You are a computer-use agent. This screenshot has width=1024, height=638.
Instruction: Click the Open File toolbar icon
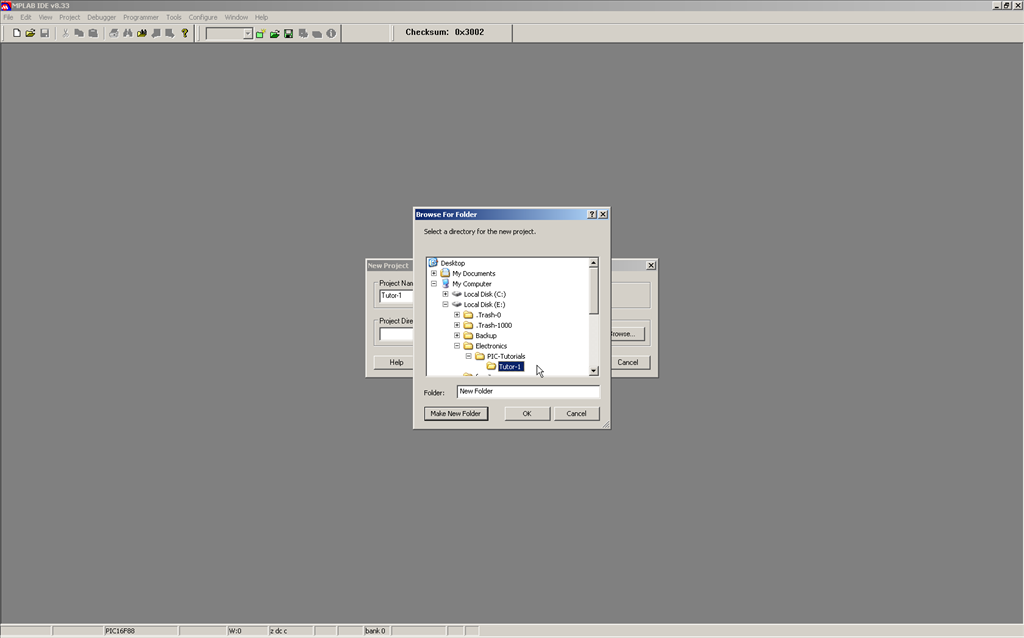tap(31, 33)
